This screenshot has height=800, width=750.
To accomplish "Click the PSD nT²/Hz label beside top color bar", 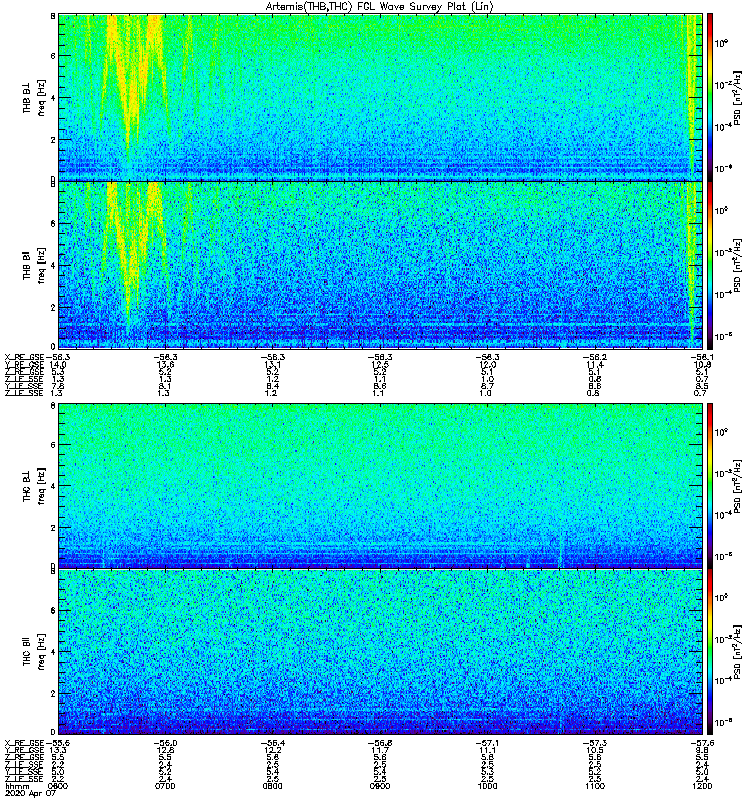I will coord(737,97).
